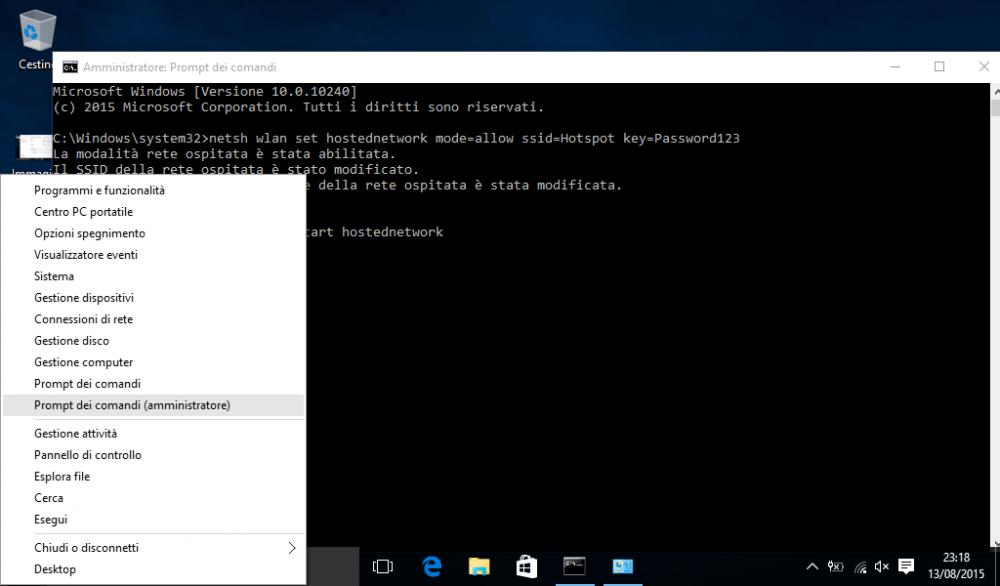Launch Microsoft Edge from the taskbar
Screen dimensions: 1000x586
point(432,566)
